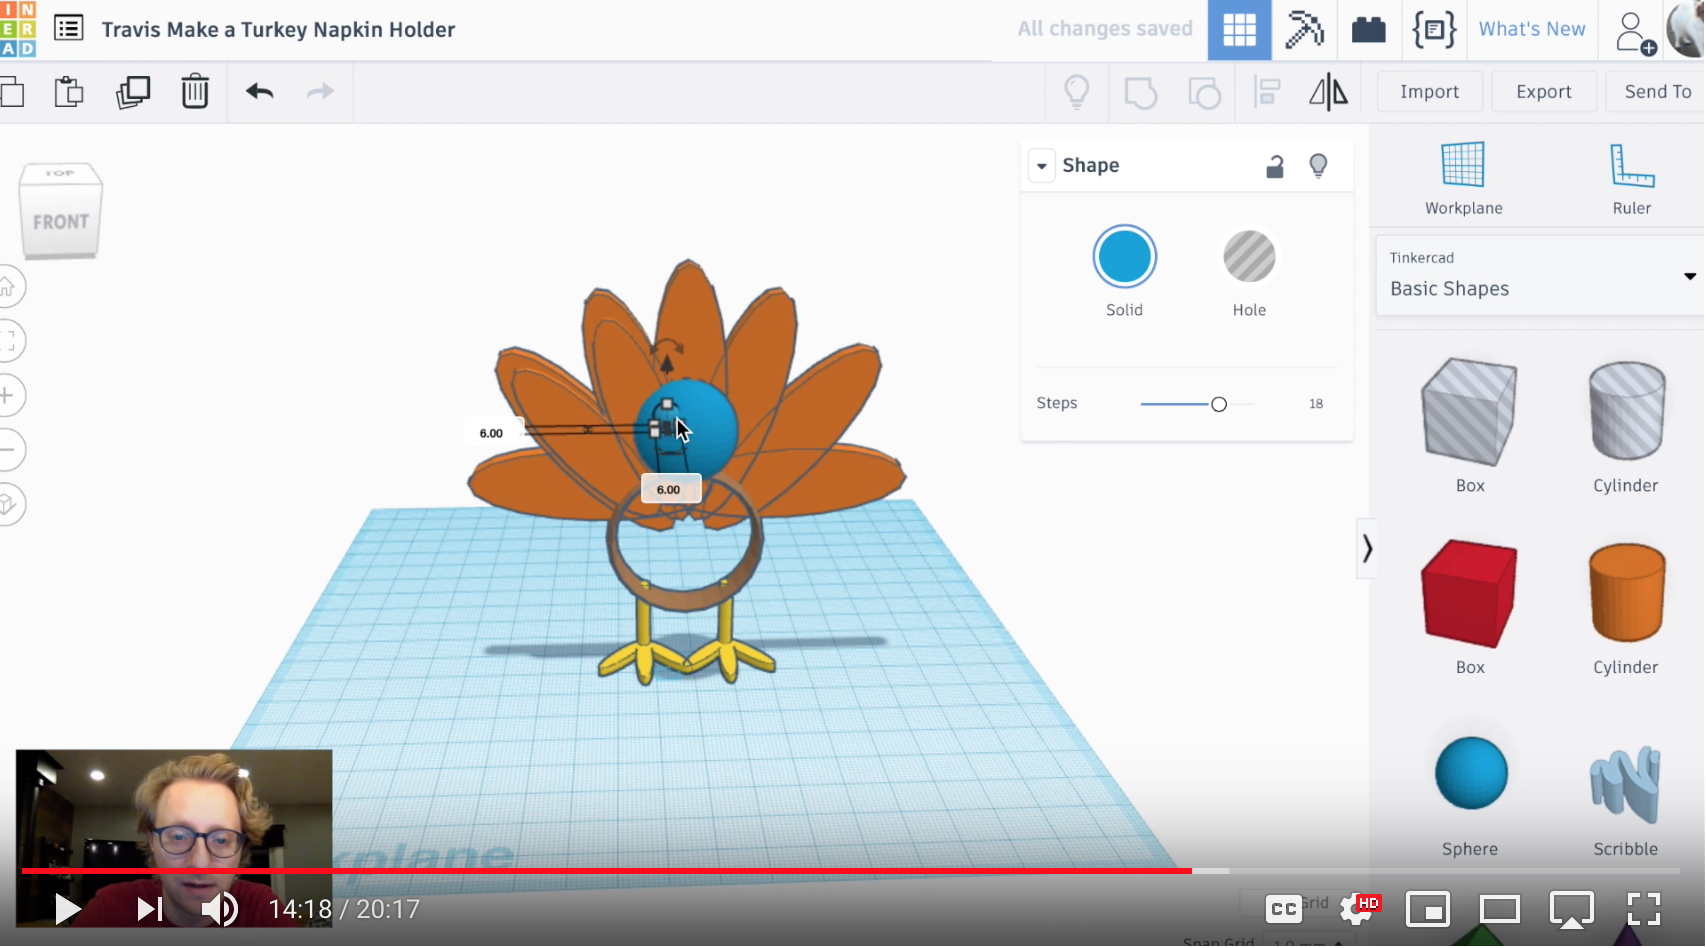
Task: Keep the shape as Solid
Action: tap(1124, 256)
